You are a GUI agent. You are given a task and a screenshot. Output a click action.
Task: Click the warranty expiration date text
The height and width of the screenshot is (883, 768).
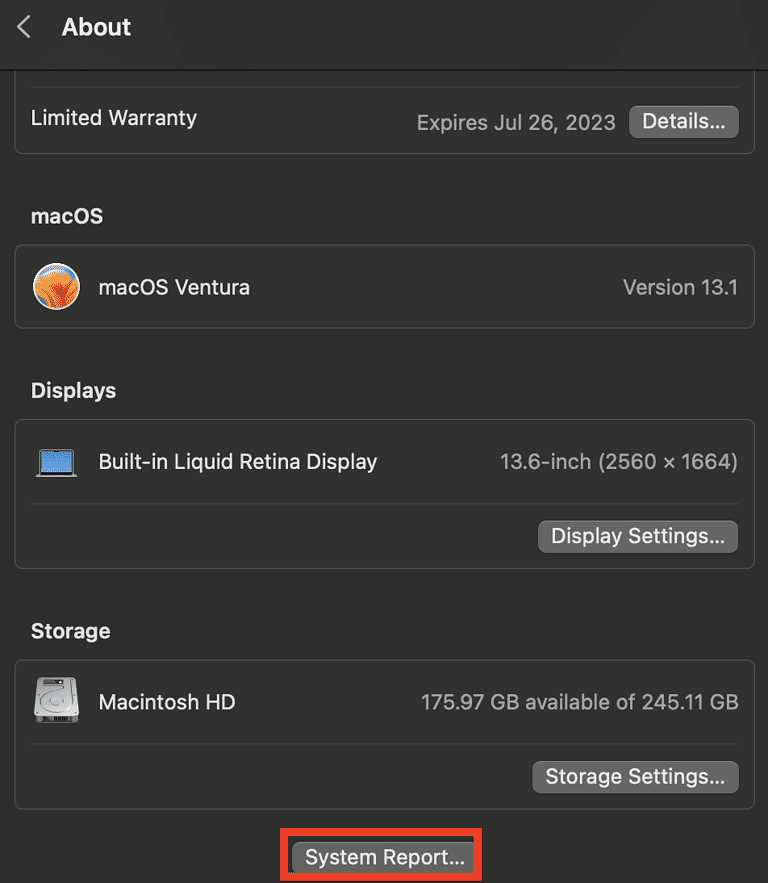(x=515, y=123)
